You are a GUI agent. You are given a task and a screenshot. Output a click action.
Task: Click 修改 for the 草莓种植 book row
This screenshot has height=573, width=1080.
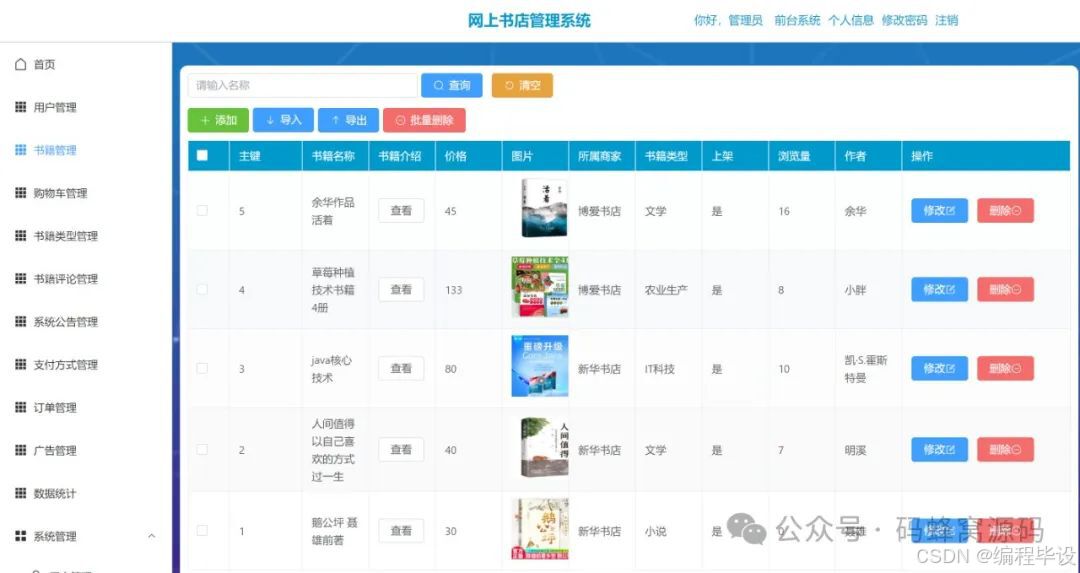tap(939, 289)
